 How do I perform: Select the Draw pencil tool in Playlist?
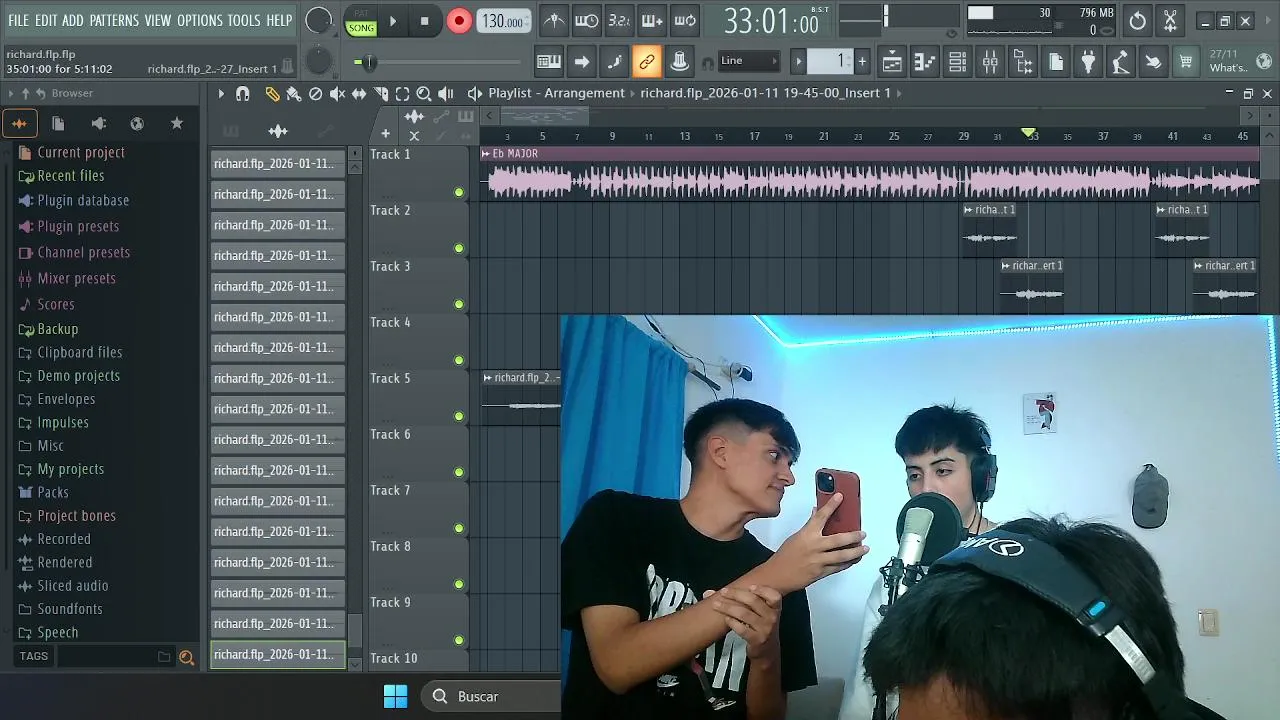[x=272, y=93]
